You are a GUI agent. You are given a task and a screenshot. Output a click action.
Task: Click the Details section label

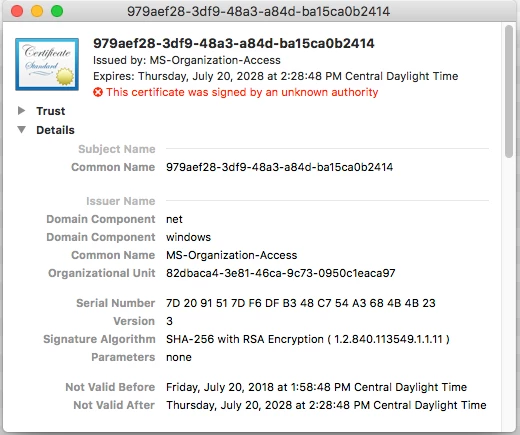55,130
